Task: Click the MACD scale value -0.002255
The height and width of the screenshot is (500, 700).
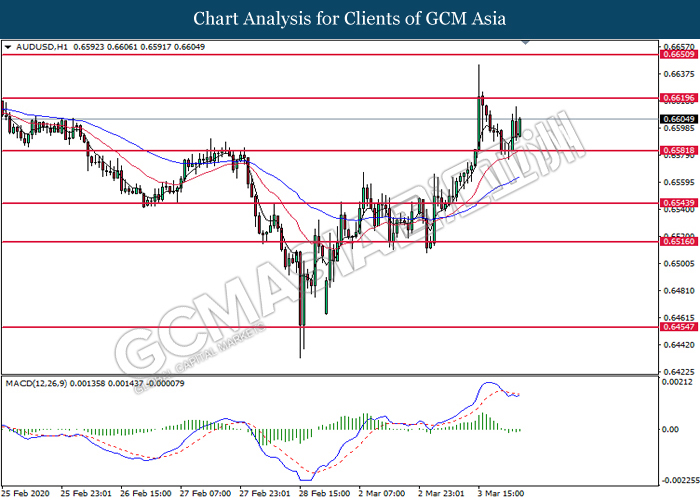Action: click(x=680, y=481)
